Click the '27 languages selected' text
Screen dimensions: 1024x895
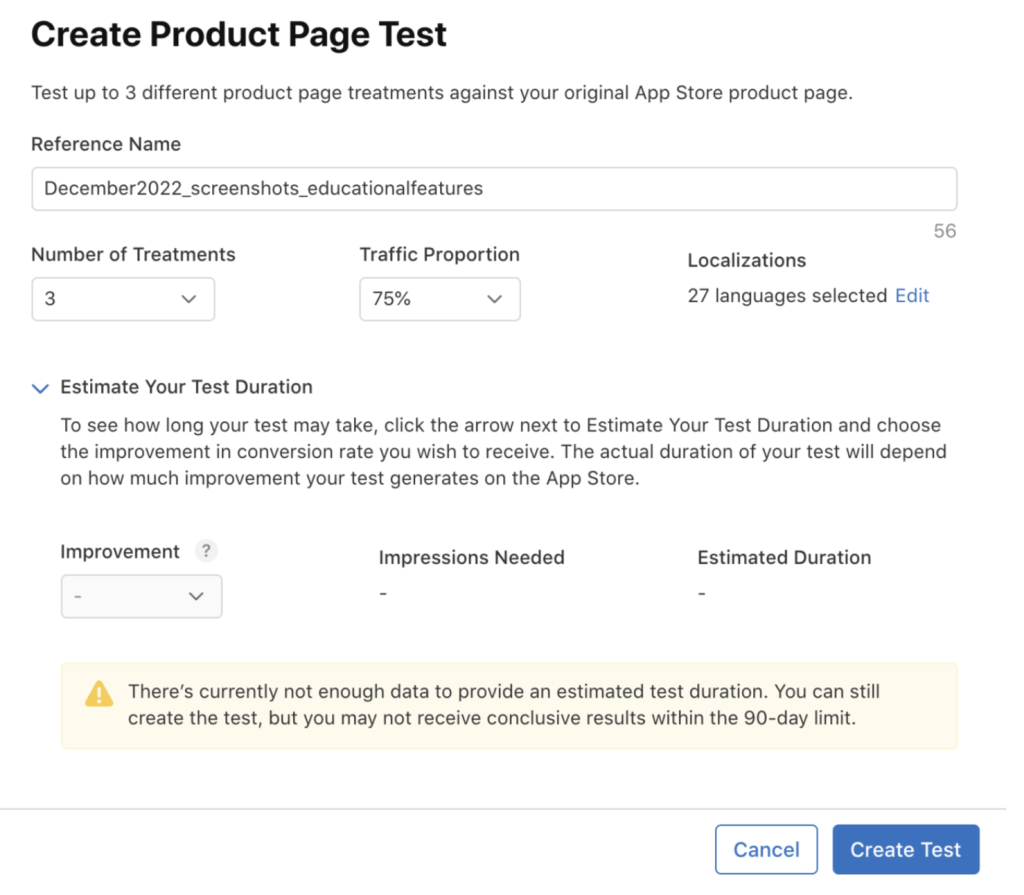pos(787,296)
